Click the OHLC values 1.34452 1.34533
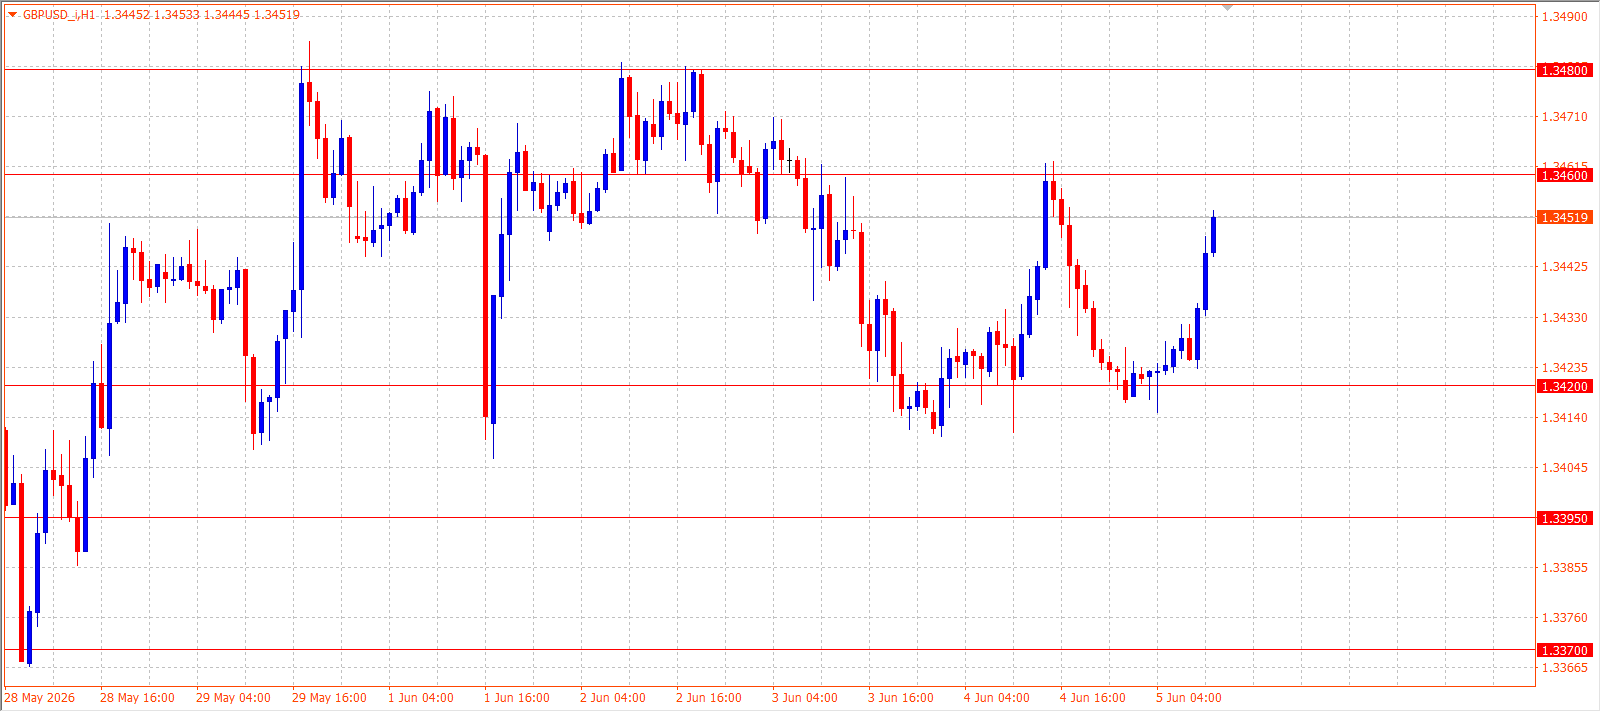This screenshot has height=712, width=1601. pos(151,15)
